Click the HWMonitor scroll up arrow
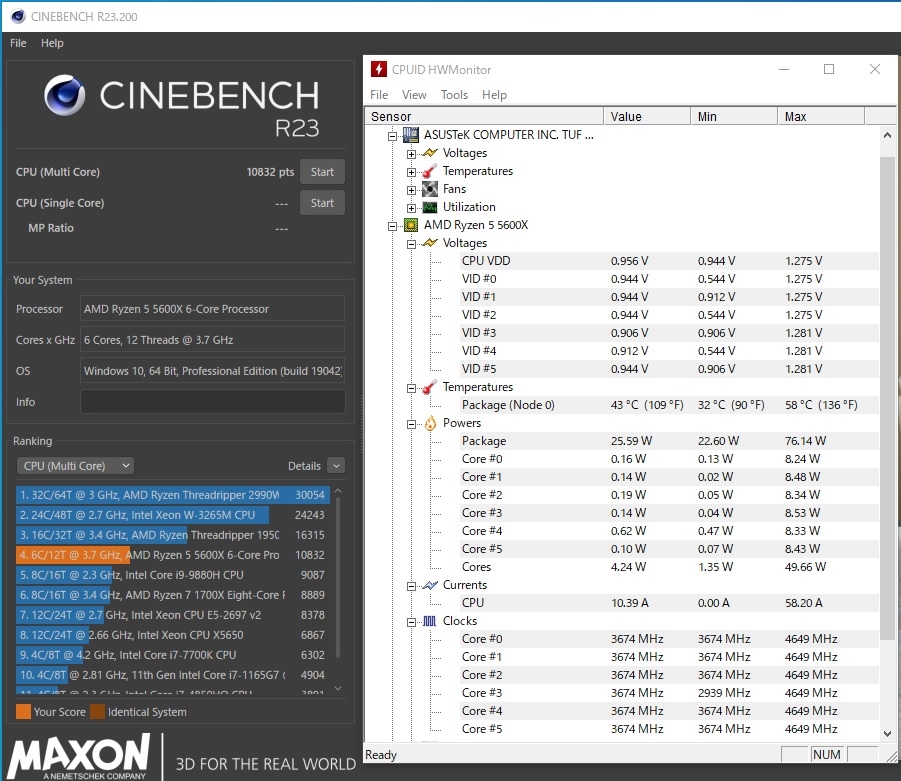 (887, 135)
